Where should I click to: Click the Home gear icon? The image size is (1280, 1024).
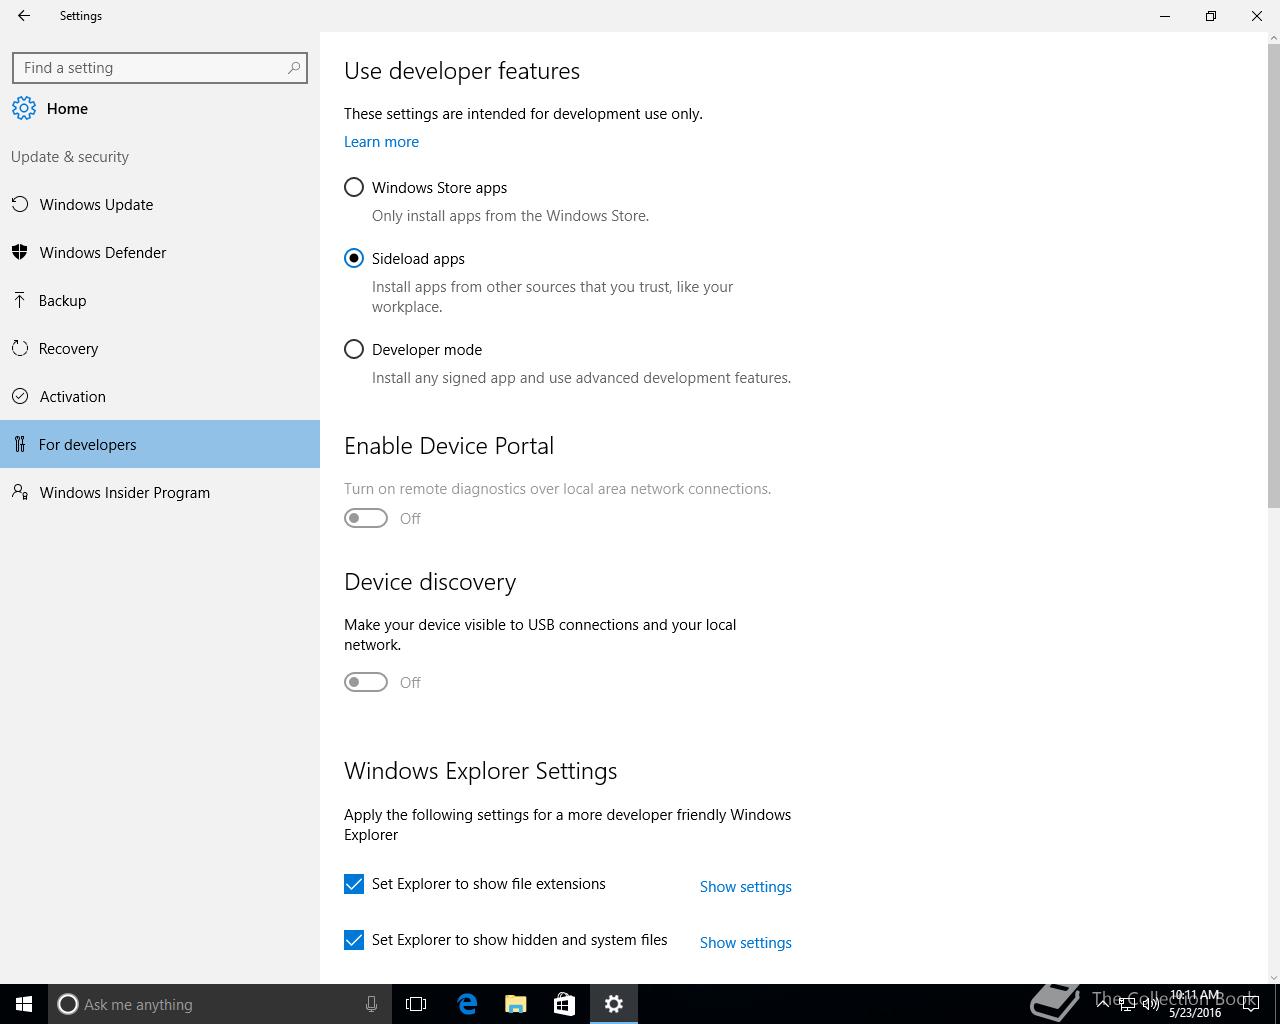pyautogui.click(x=24, y=108)
